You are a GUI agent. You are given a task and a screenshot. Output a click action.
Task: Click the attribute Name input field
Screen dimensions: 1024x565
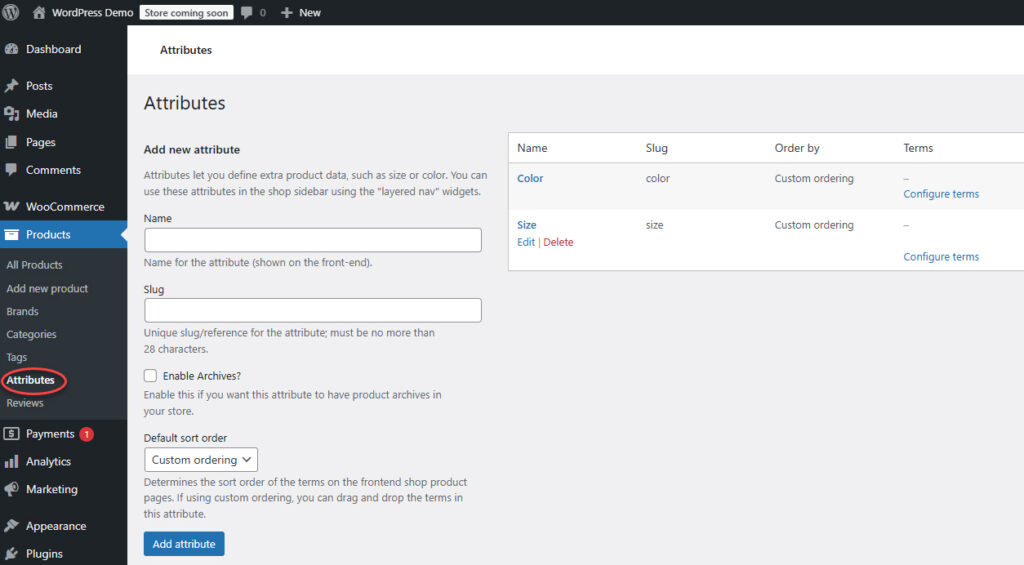[313, 240]
